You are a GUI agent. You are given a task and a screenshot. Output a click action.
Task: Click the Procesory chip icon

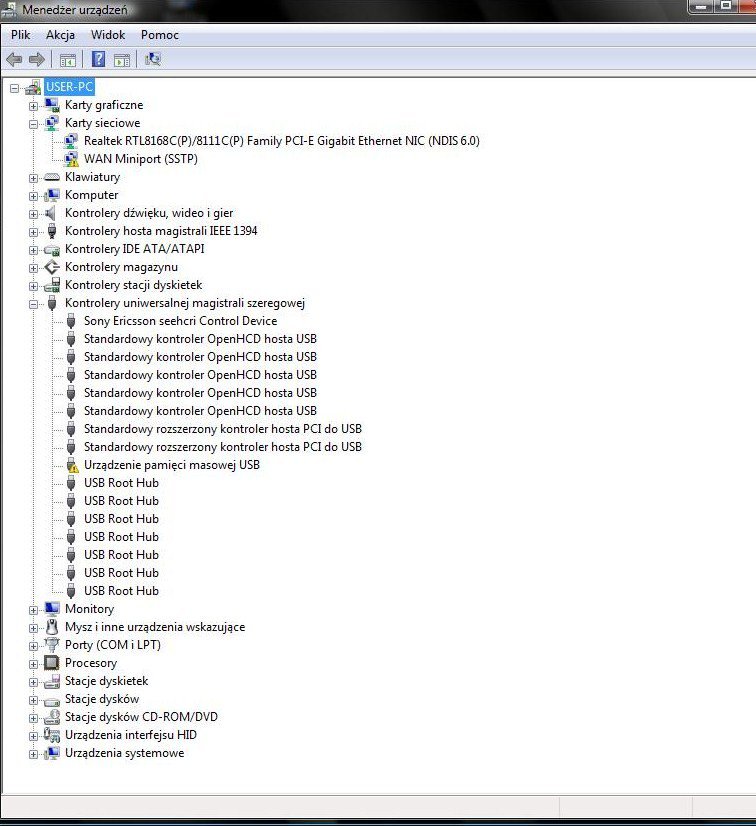point(52,663)
